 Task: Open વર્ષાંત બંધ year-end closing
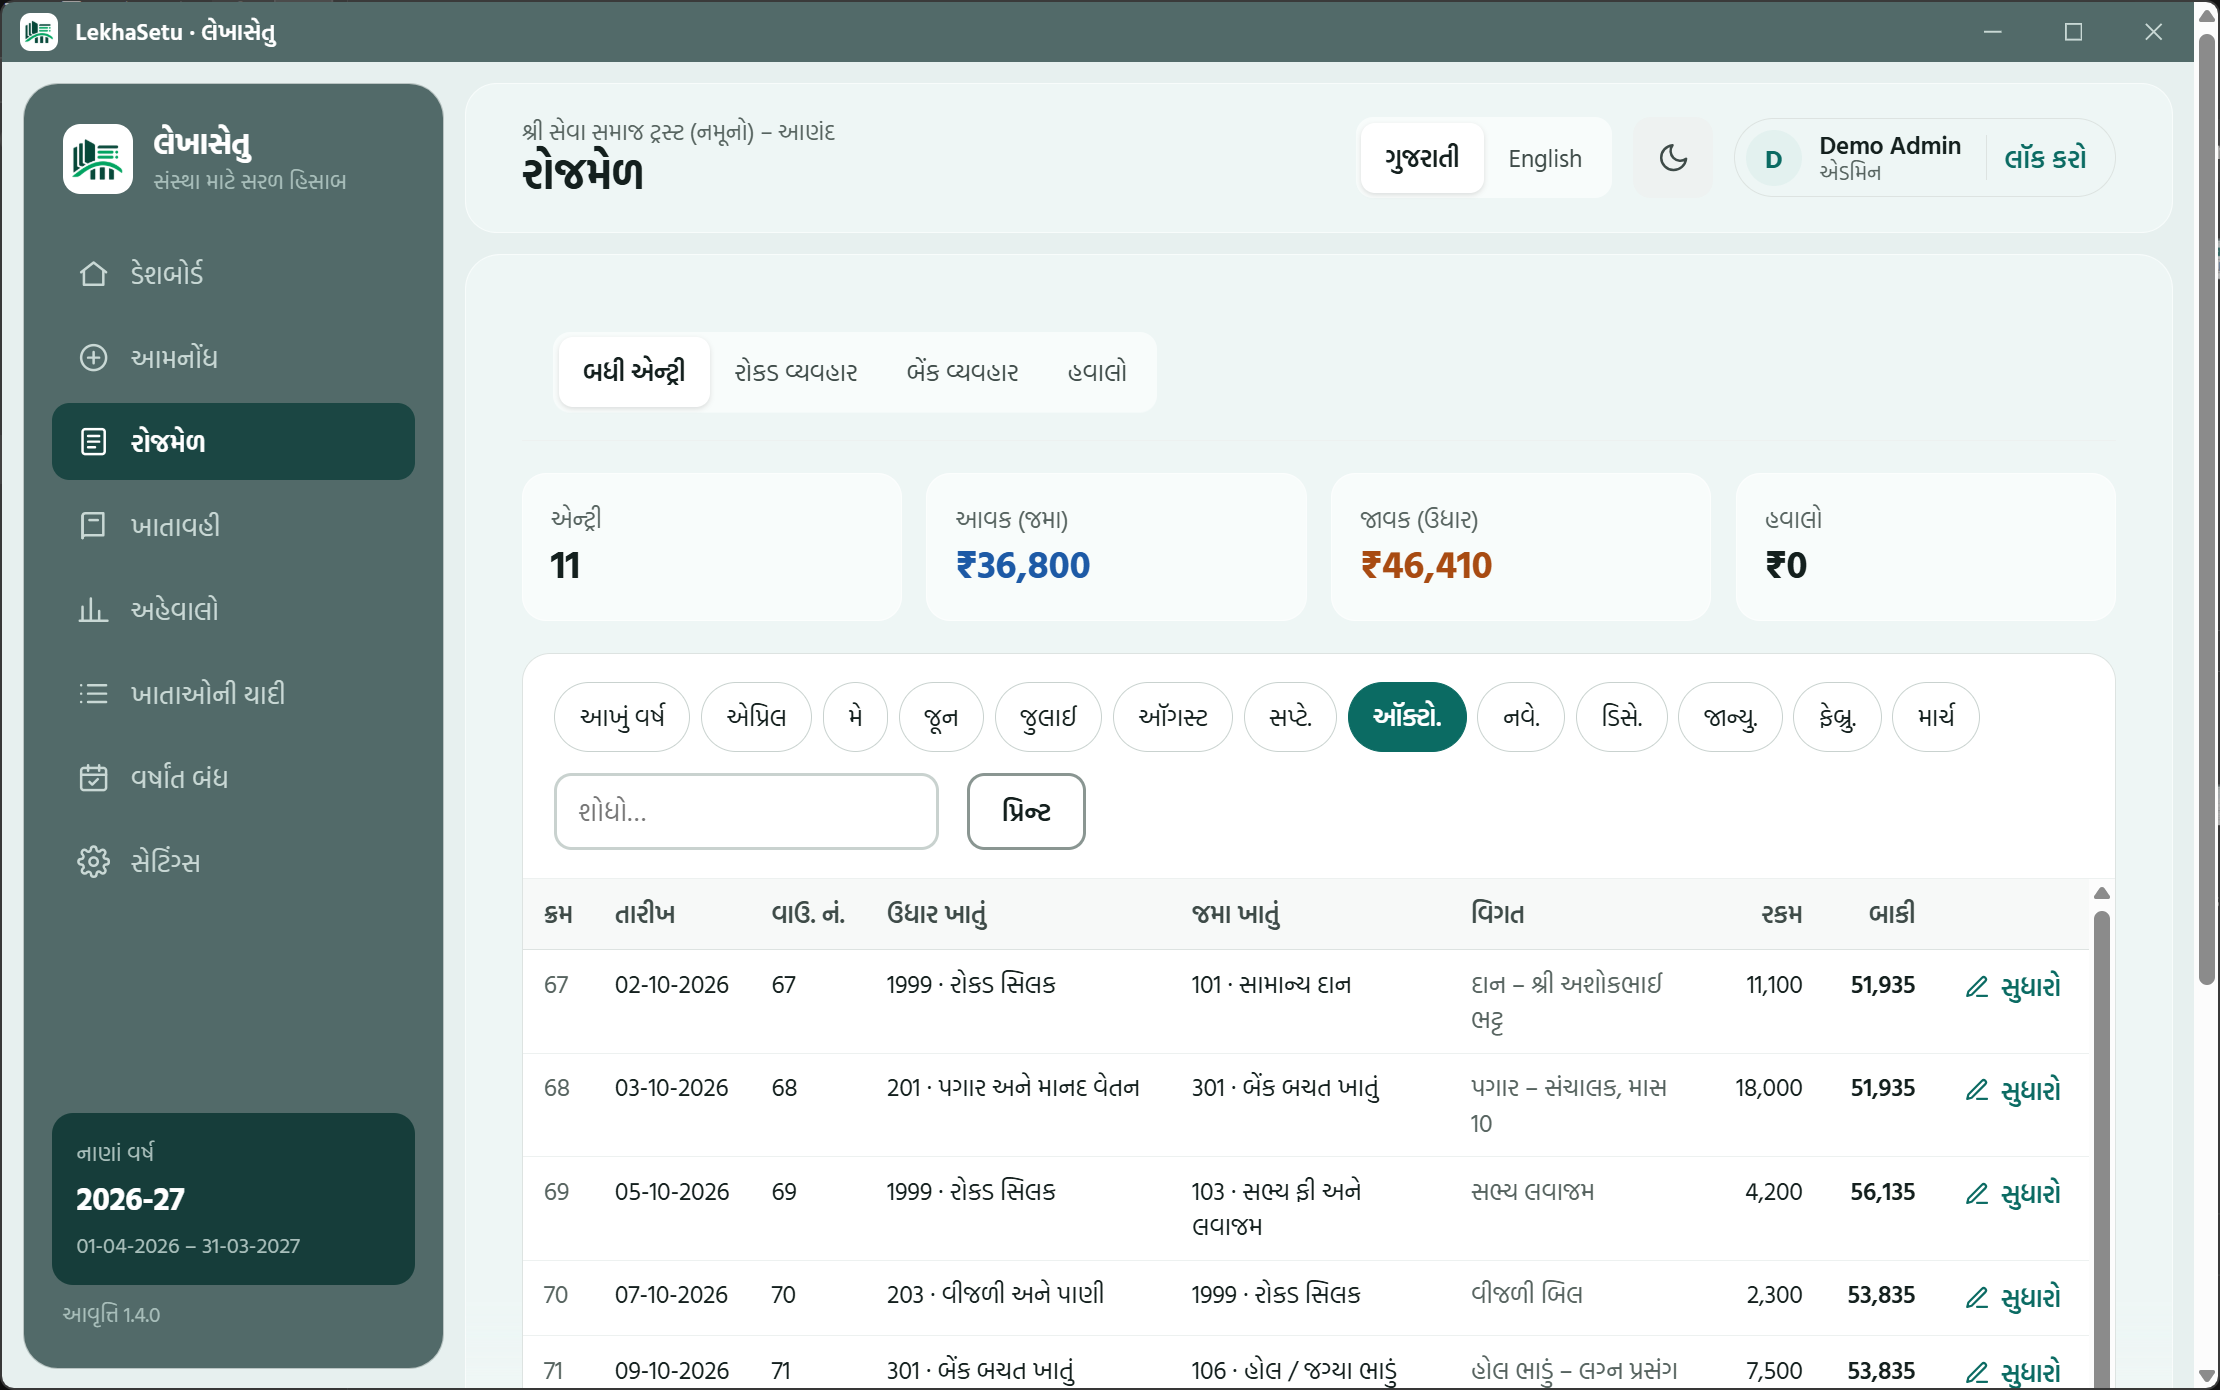(233, 778)
